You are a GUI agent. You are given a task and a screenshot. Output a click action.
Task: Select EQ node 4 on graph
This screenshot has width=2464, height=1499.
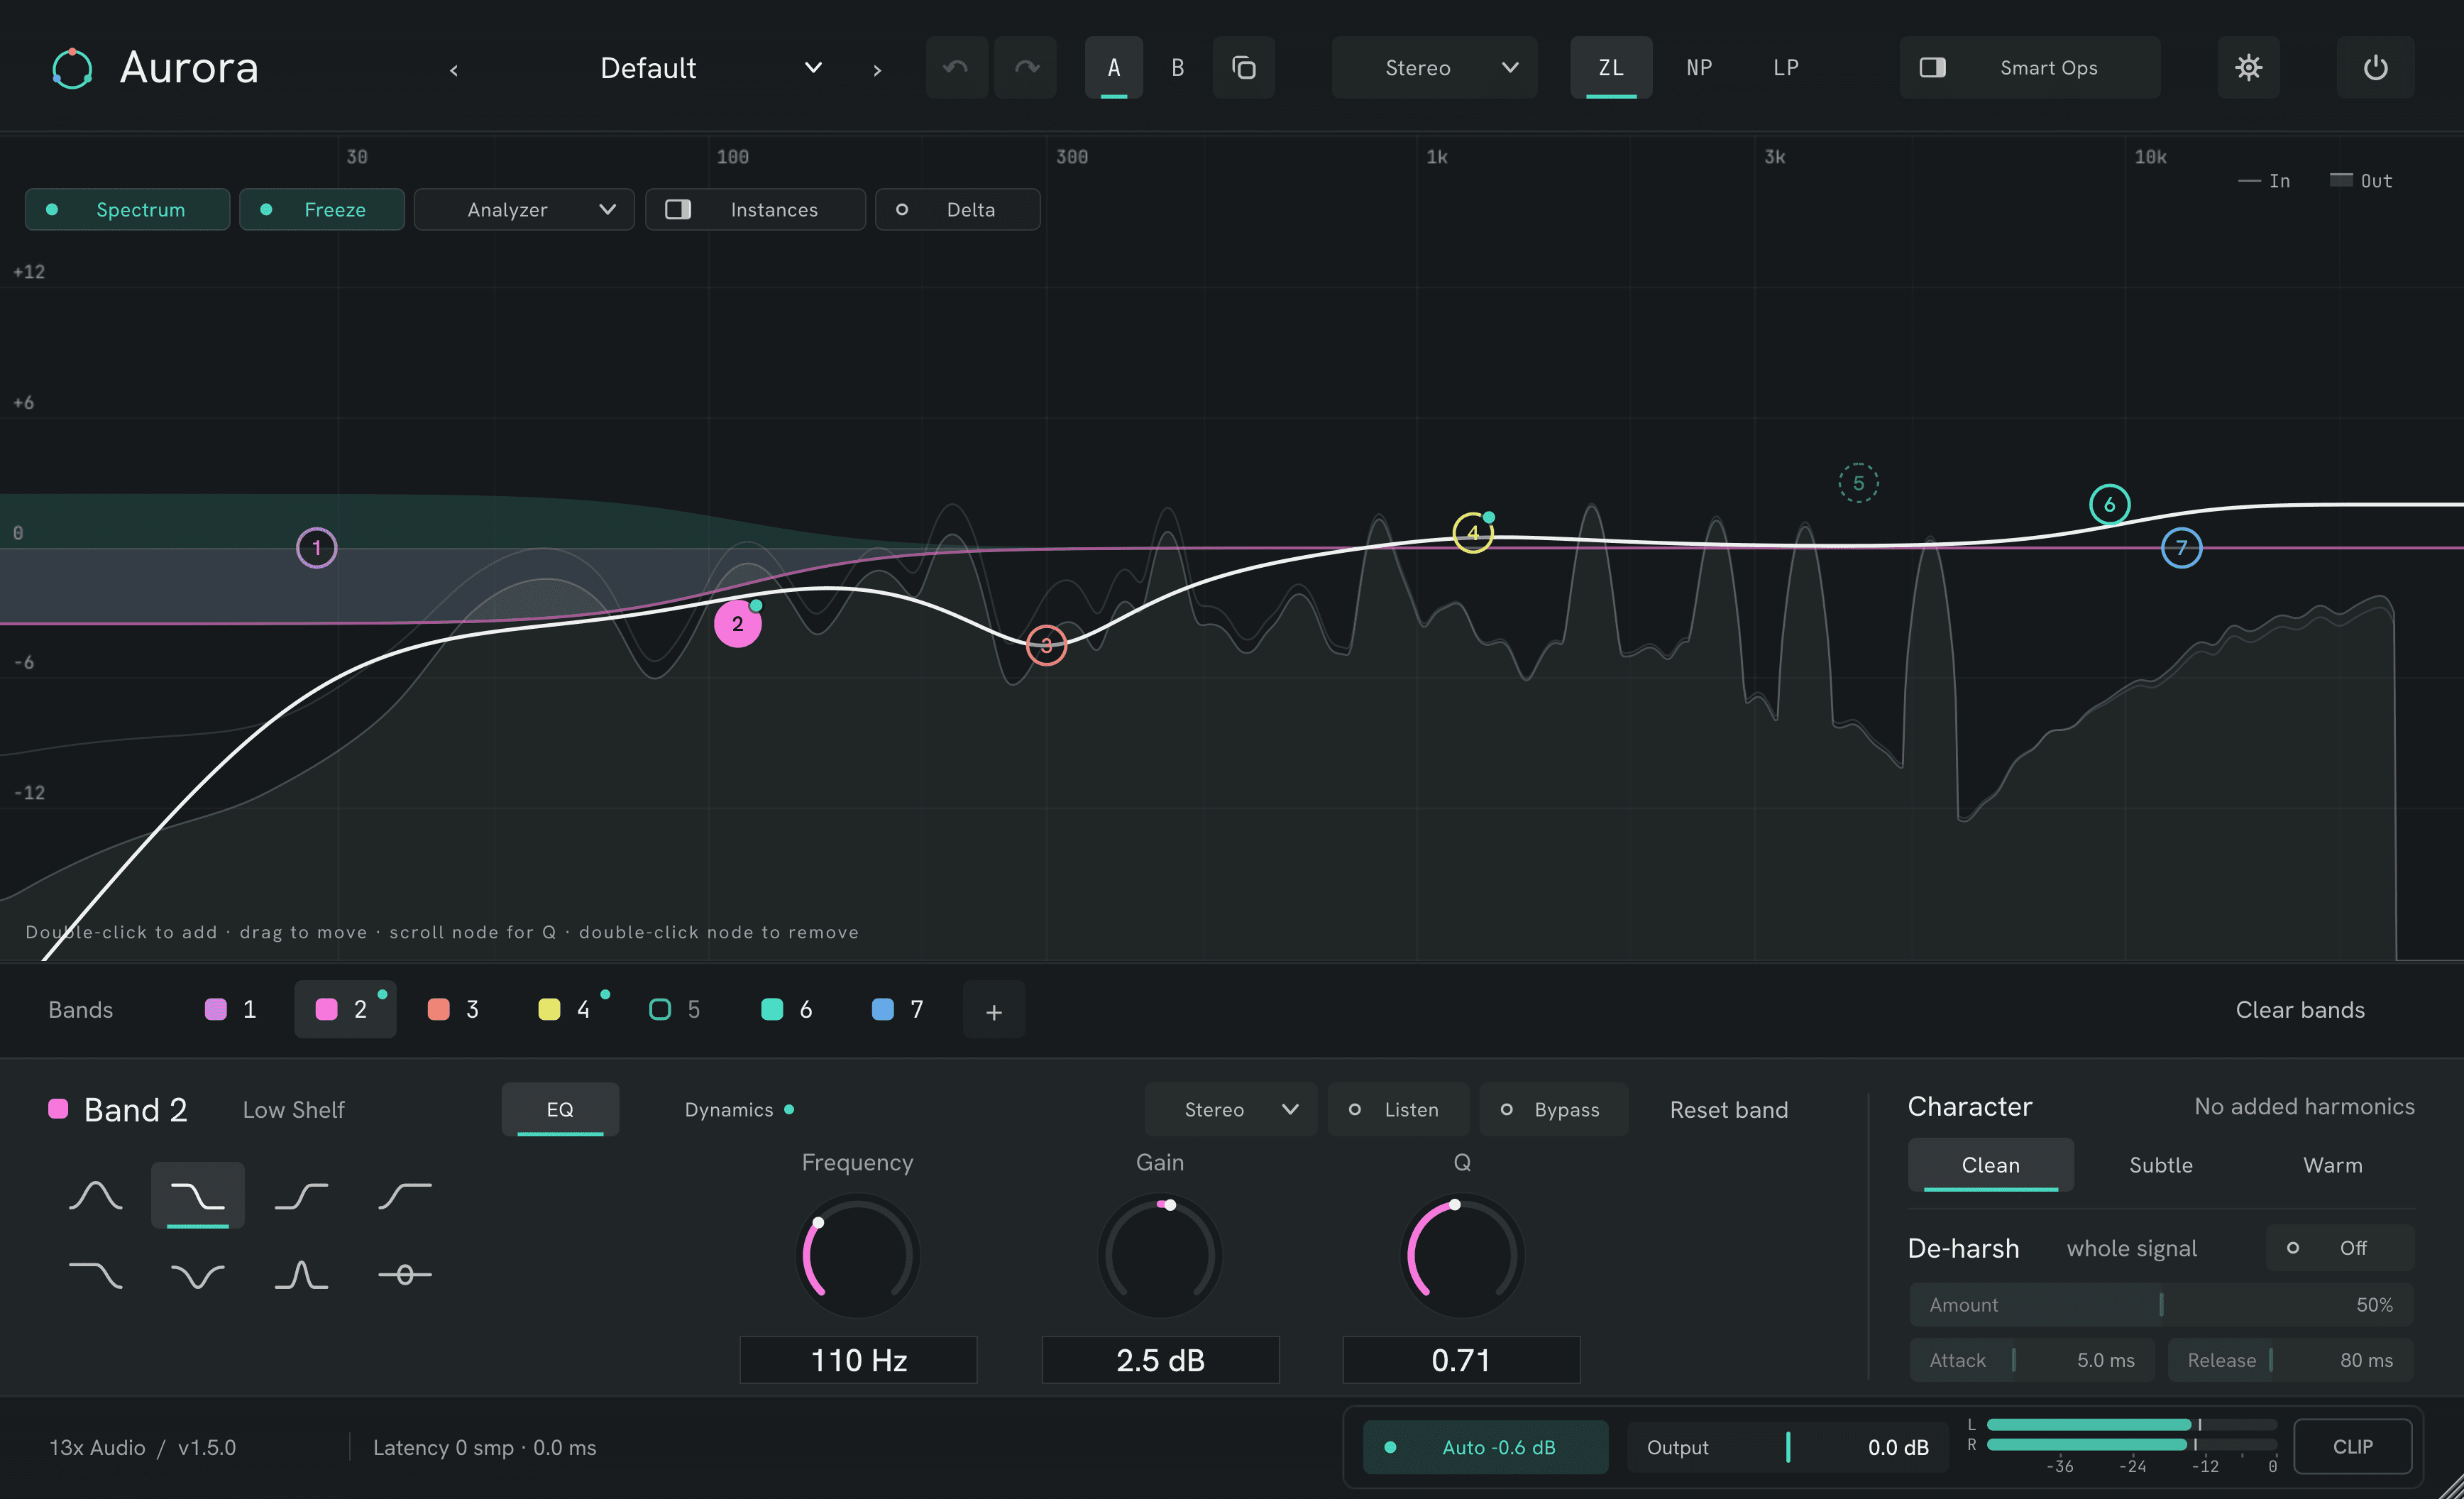point(1472,533)
